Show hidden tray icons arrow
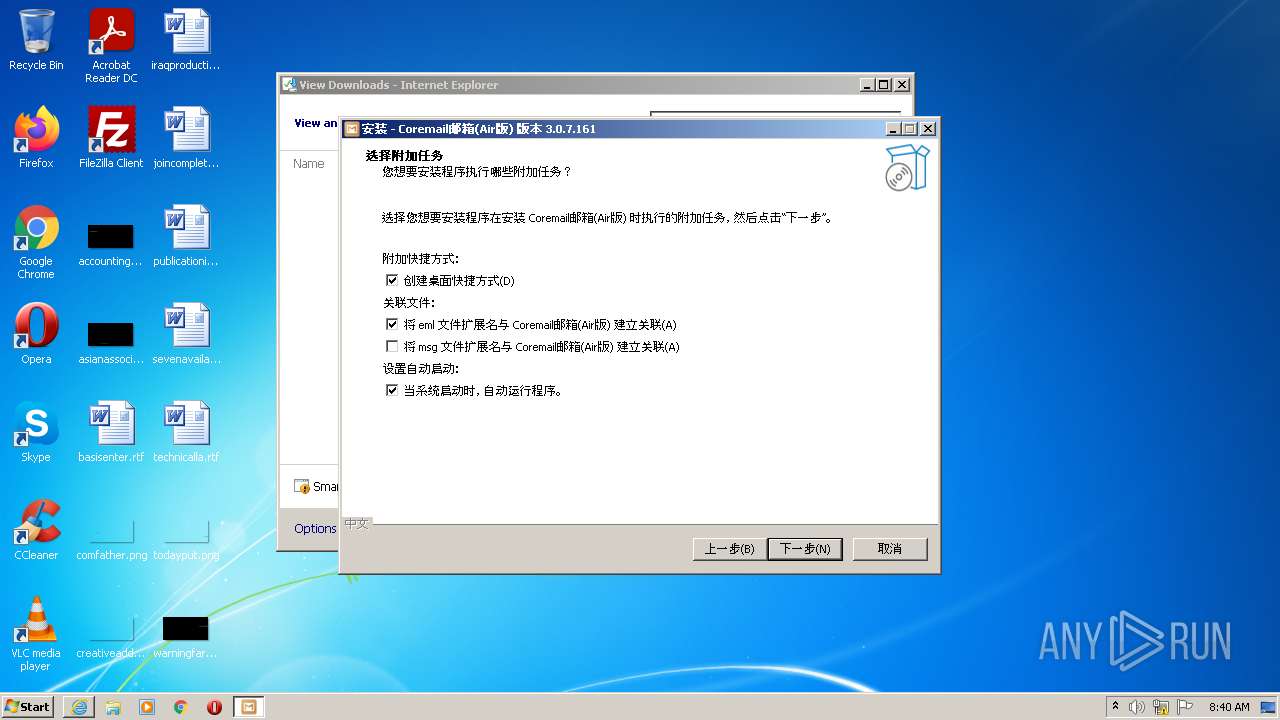The height and width of the screenshot is (720, 1280). point(1115,707)
